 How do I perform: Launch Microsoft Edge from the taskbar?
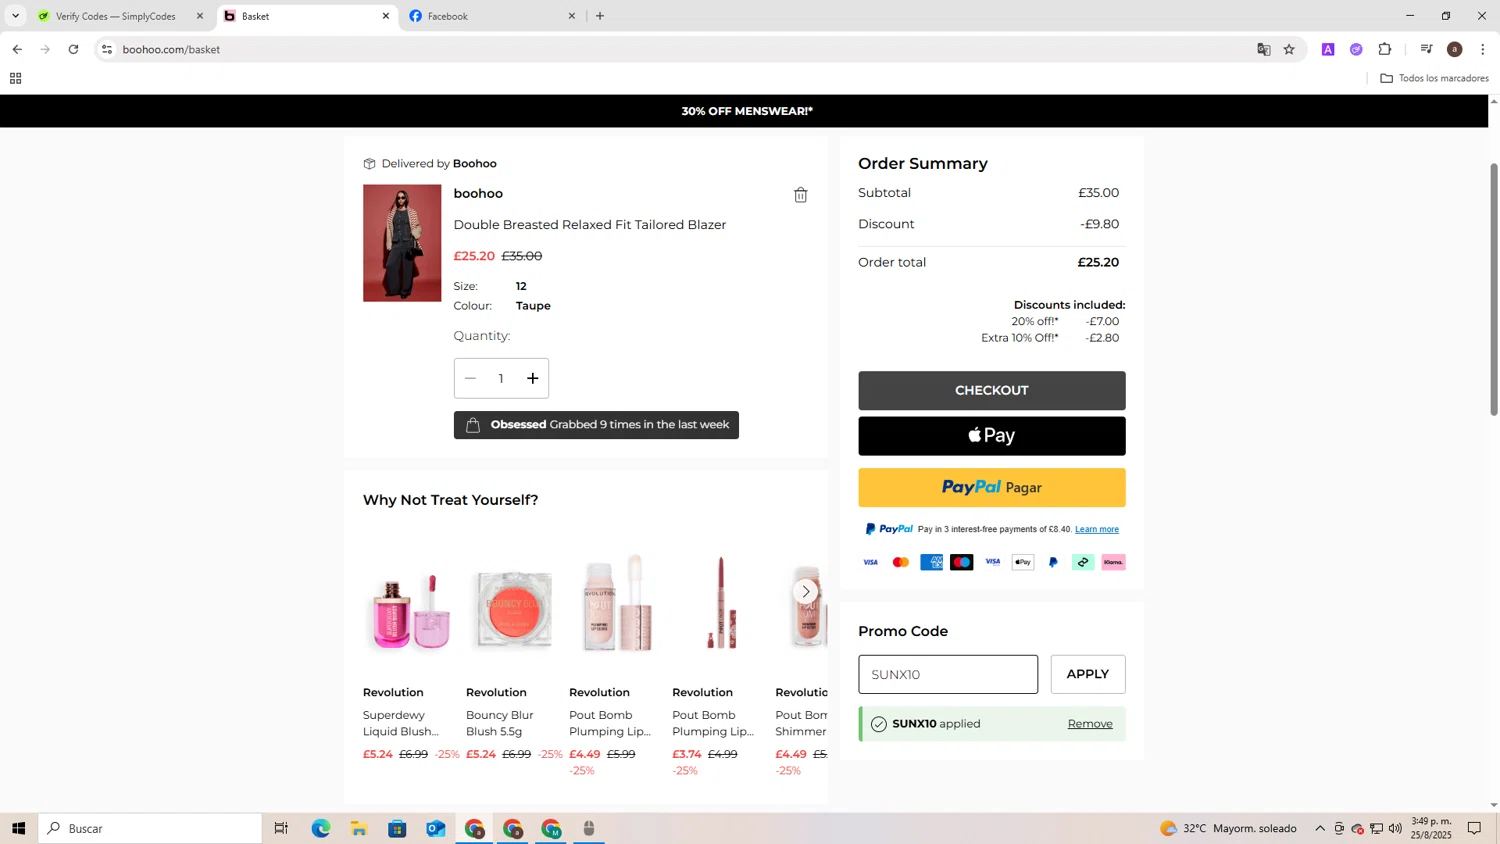pos(320,828)
